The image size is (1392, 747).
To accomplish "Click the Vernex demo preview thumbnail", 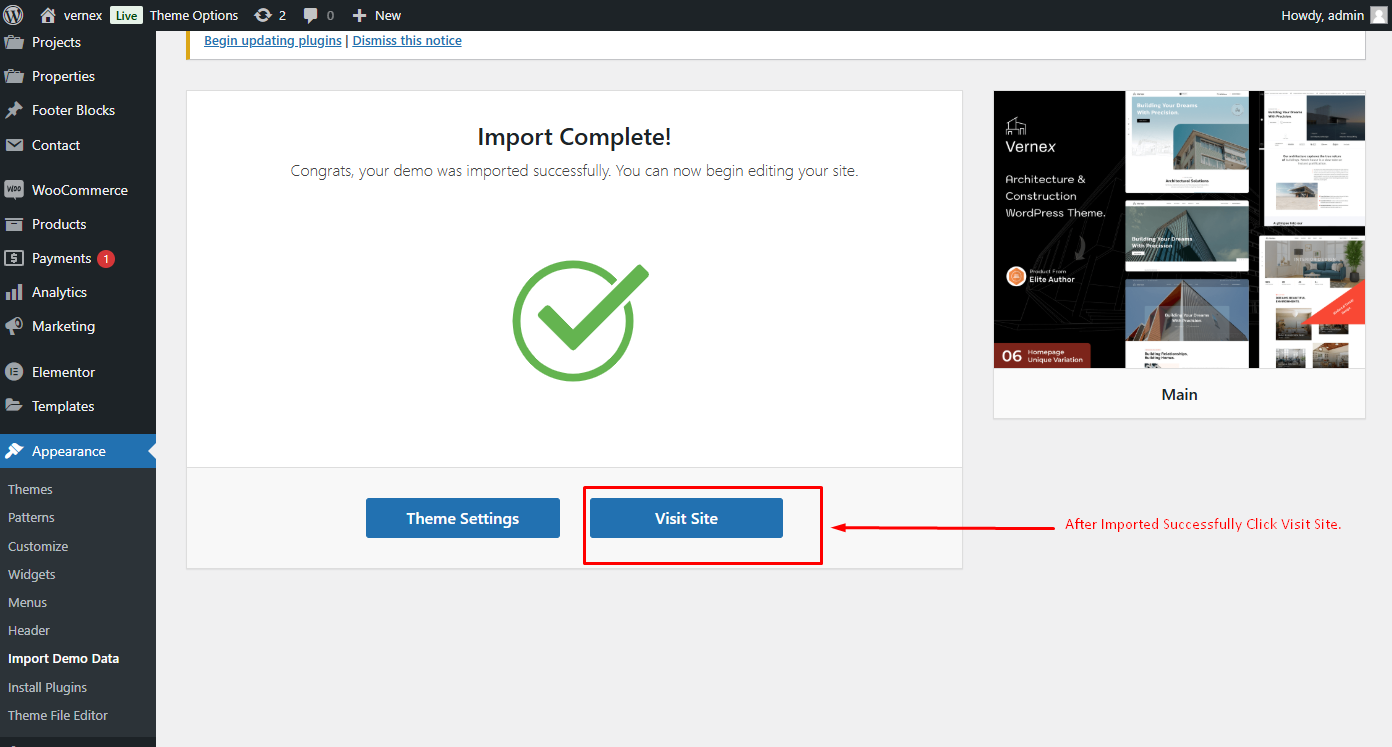I will 1179,229.
